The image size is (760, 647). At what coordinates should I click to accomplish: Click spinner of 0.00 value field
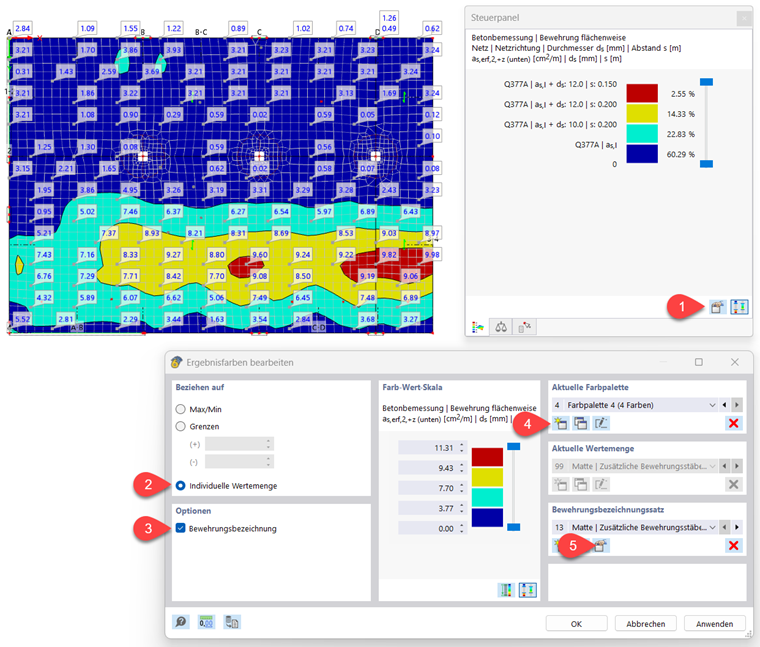coord(461,529)
